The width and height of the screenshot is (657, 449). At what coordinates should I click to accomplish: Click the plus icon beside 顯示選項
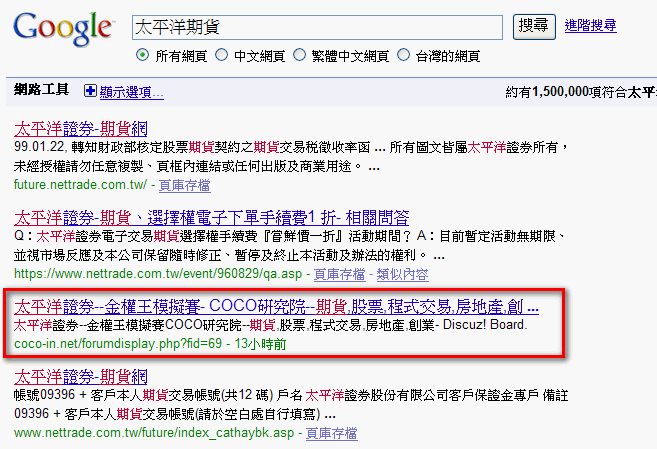pyautogui.click(x=90, y=91)
